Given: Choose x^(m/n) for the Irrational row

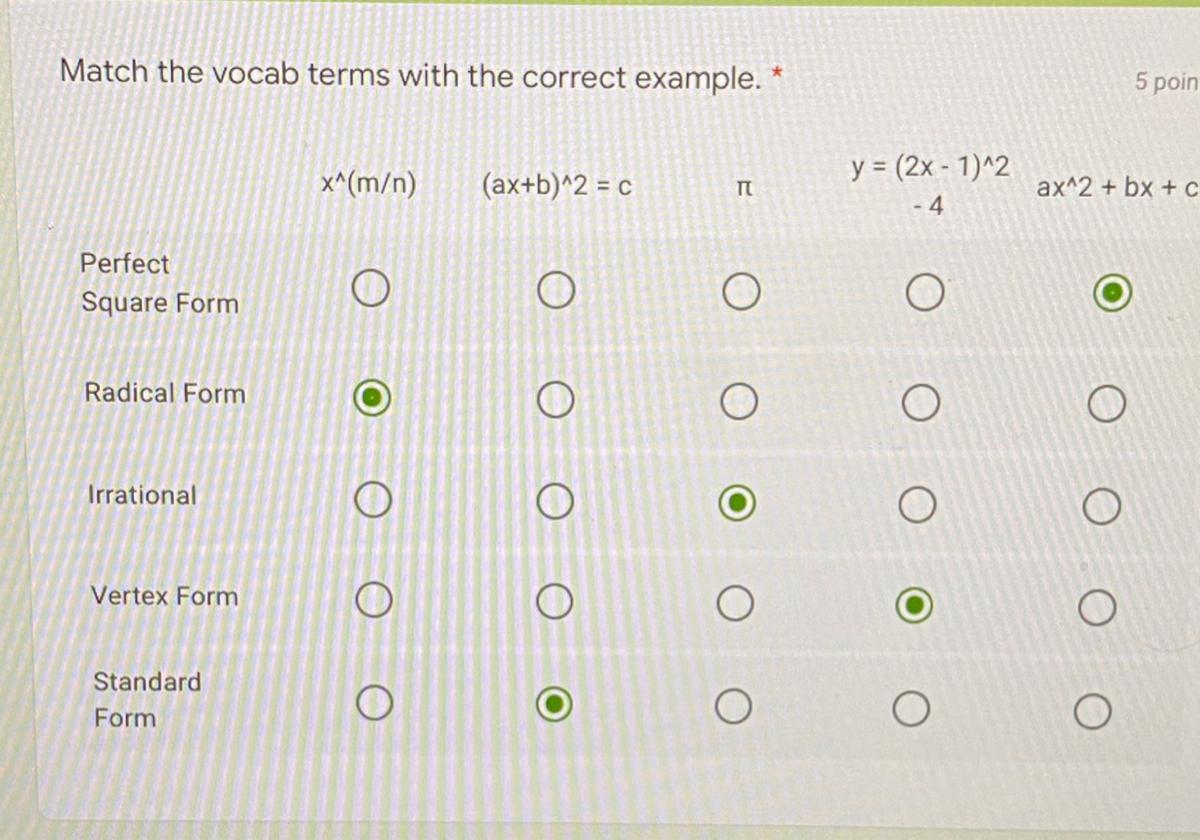Looking at the screenshot, I should click(372, 499).
